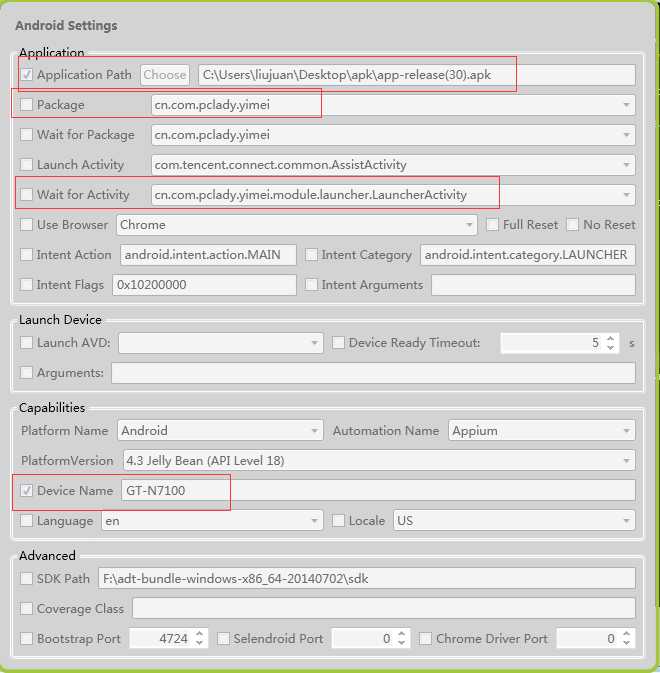Viewport: 660px width, 673px height.
Task: Click the Intent Flags 0x10200000 field
Action: point(204,285)
